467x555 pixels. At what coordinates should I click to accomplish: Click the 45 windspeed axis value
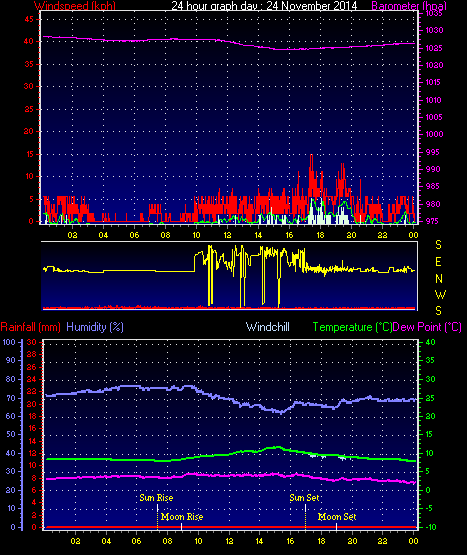click(29, 19)
